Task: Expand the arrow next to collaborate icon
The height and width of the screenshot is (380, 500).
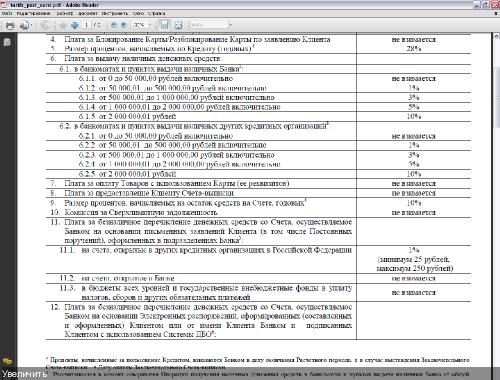Action: click(x=31, y=25)
